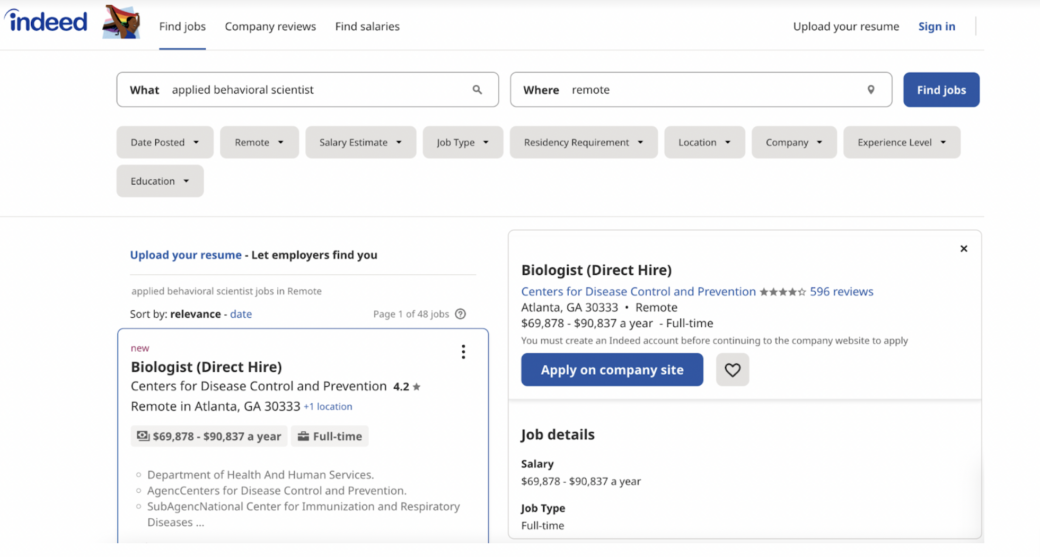Save the job with the heart icon
The height and width of the screenshot is (557, 1040).
click(x=732, y=370)
